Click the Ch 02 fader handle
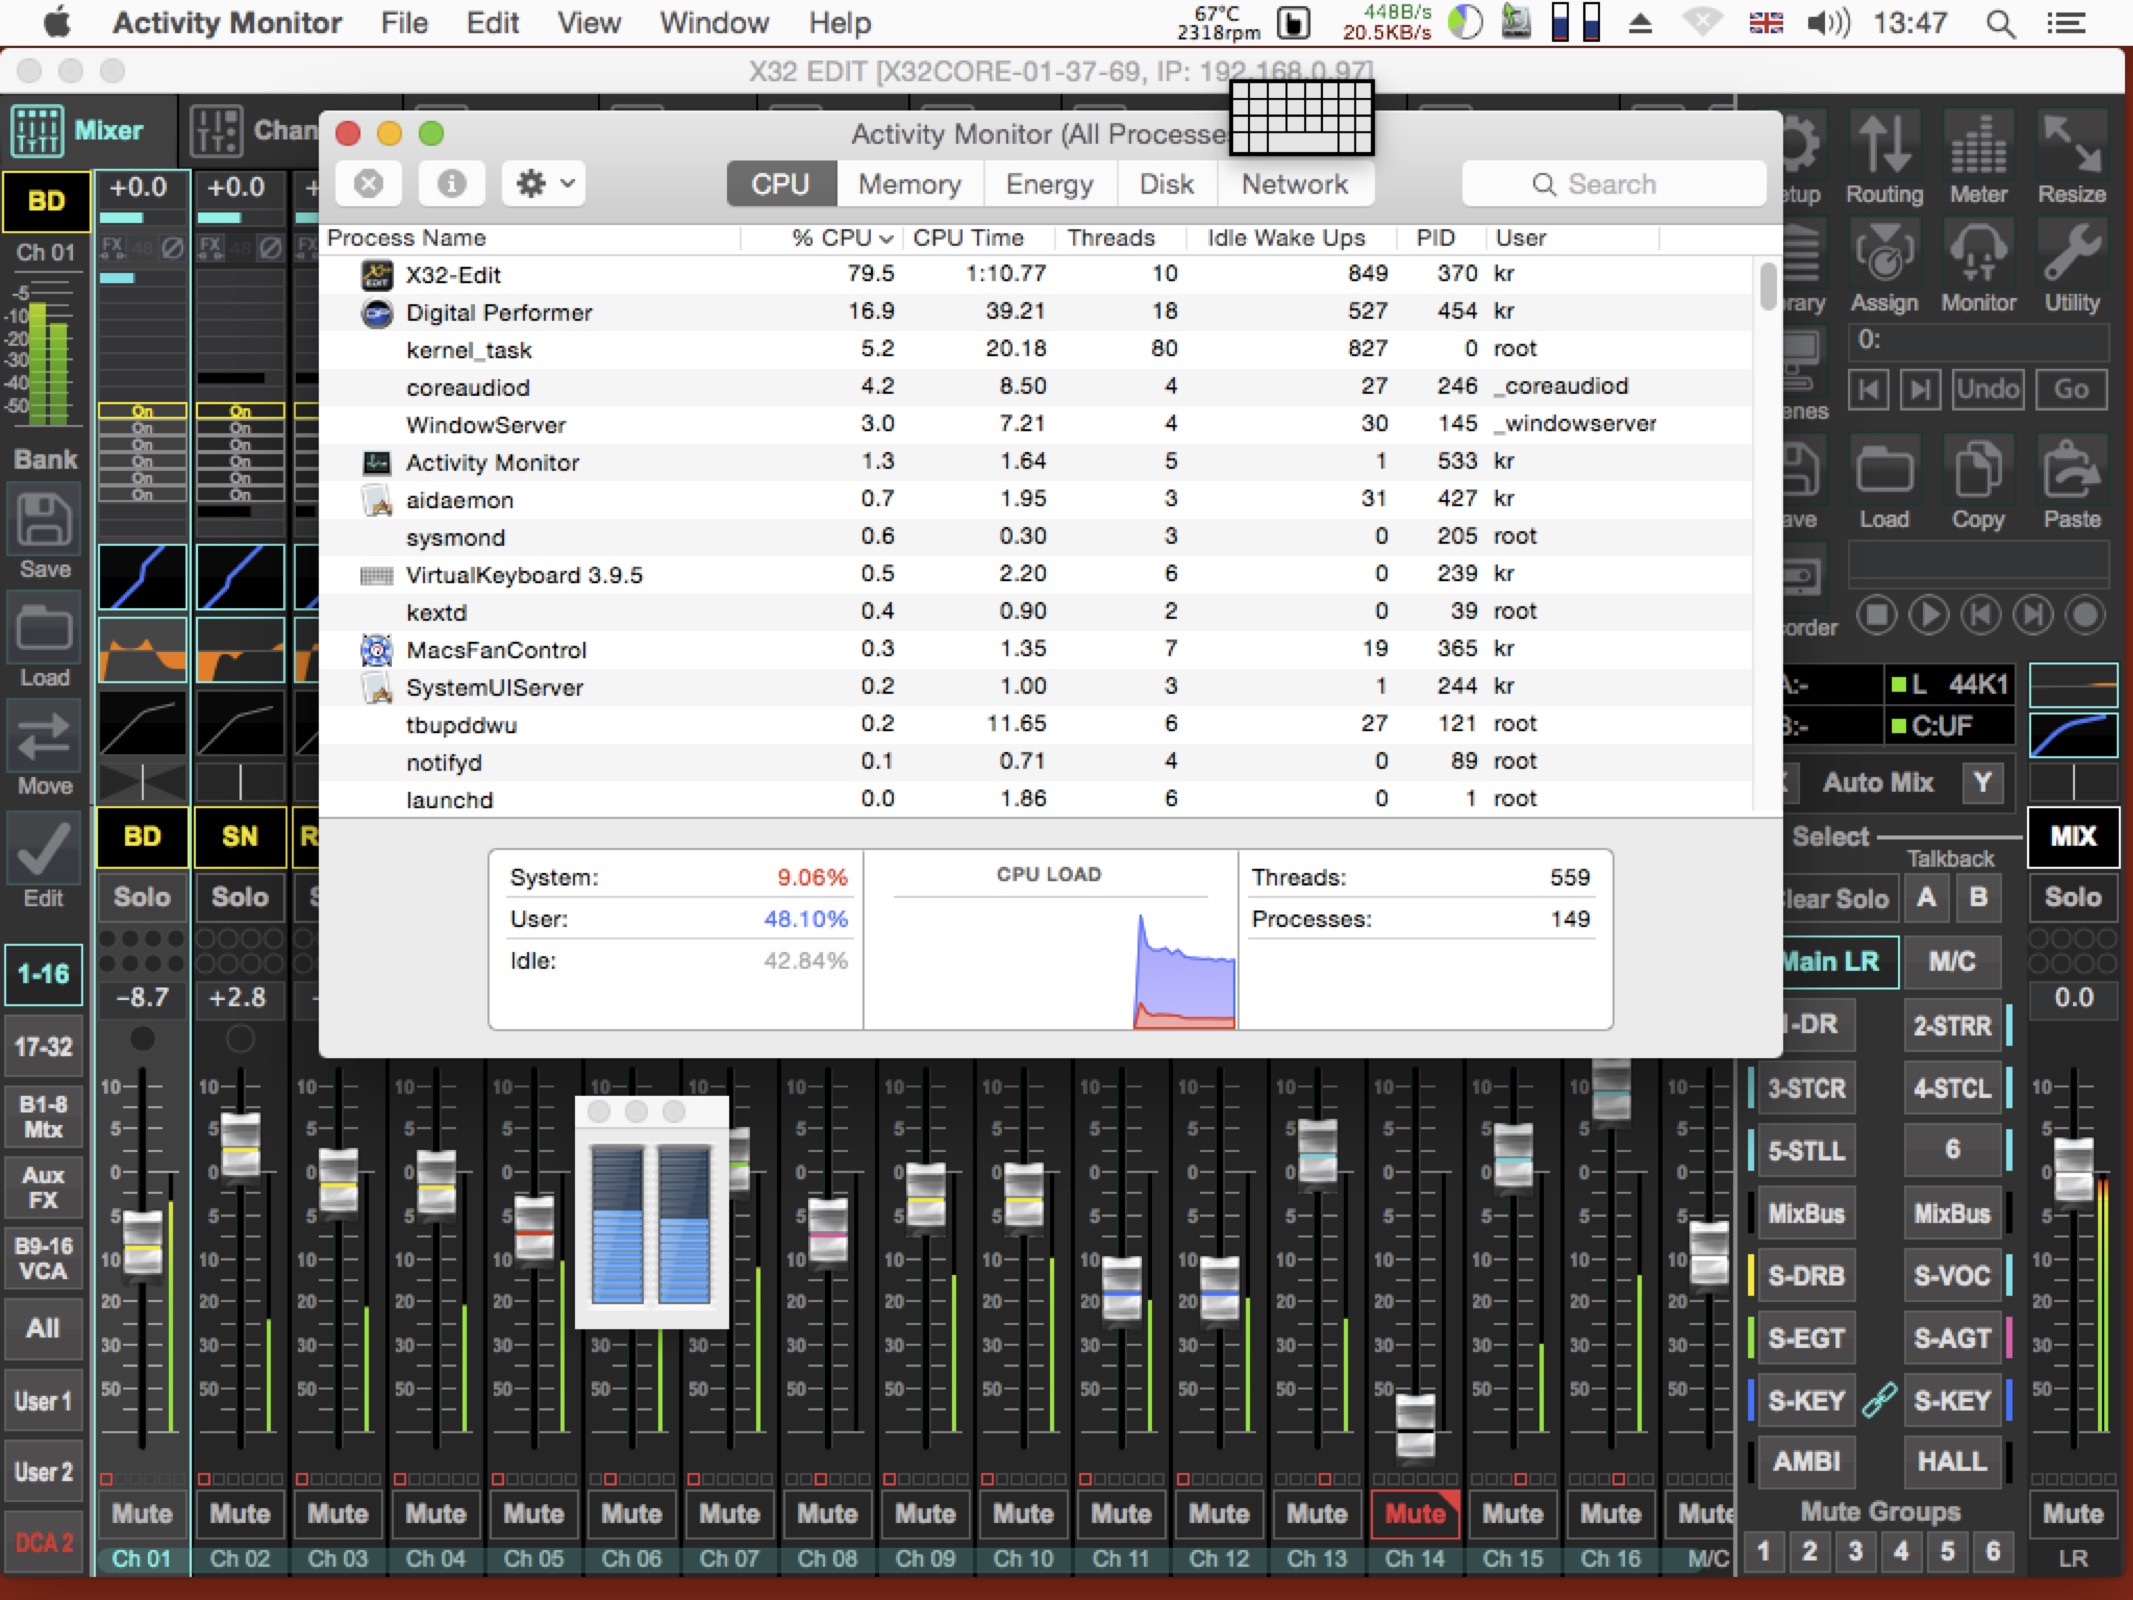The width and height of the screenshot is (2133, 1600). click(x=240, y=1145)
